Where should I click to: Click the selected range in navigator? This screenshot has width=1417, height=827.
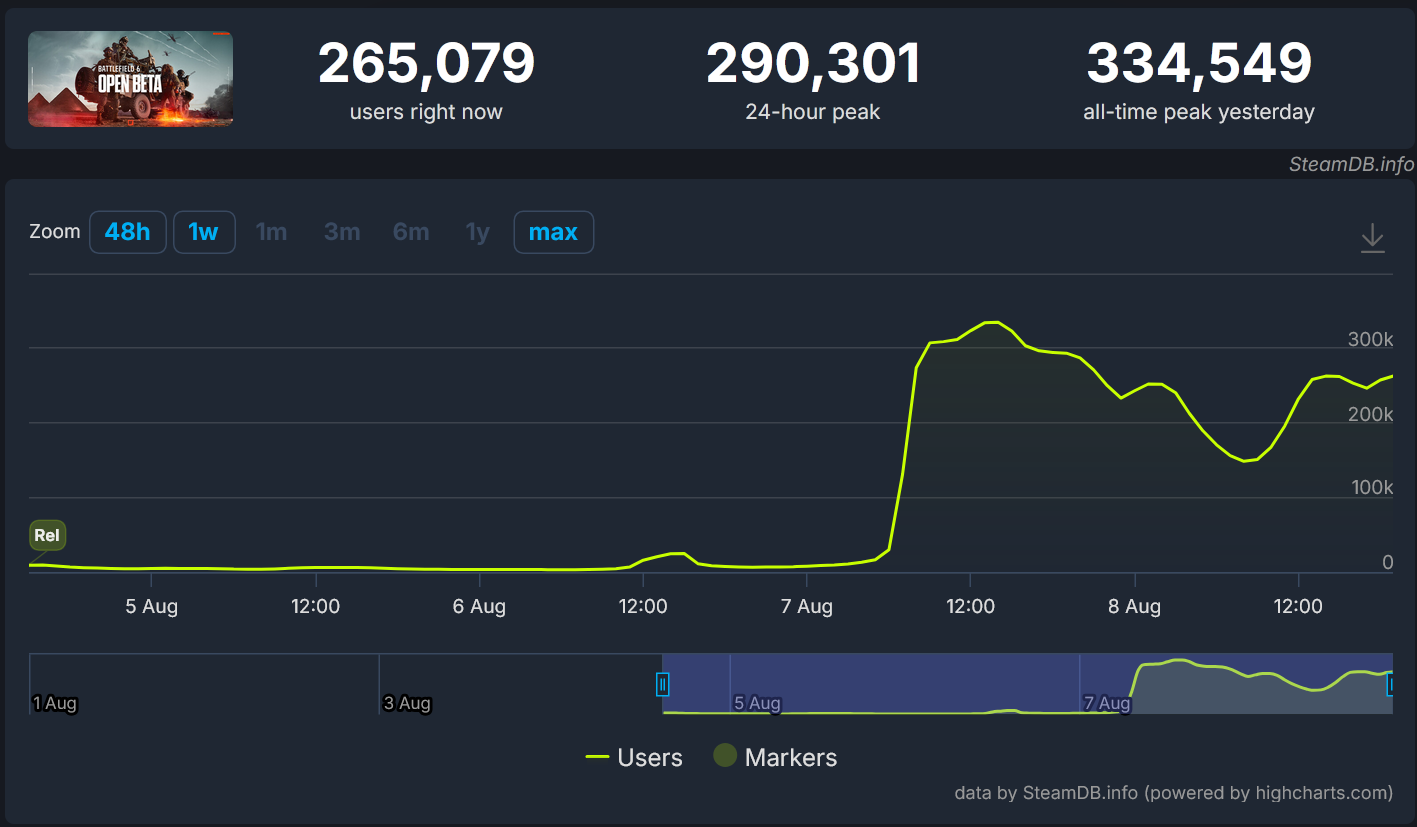tap(1027, 683)
